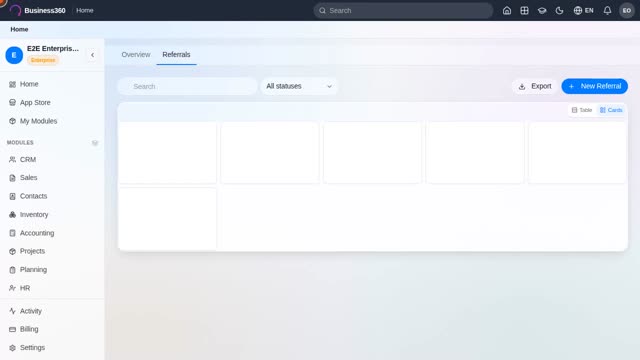Click the HR icon in the sidebar

(12, 288)
